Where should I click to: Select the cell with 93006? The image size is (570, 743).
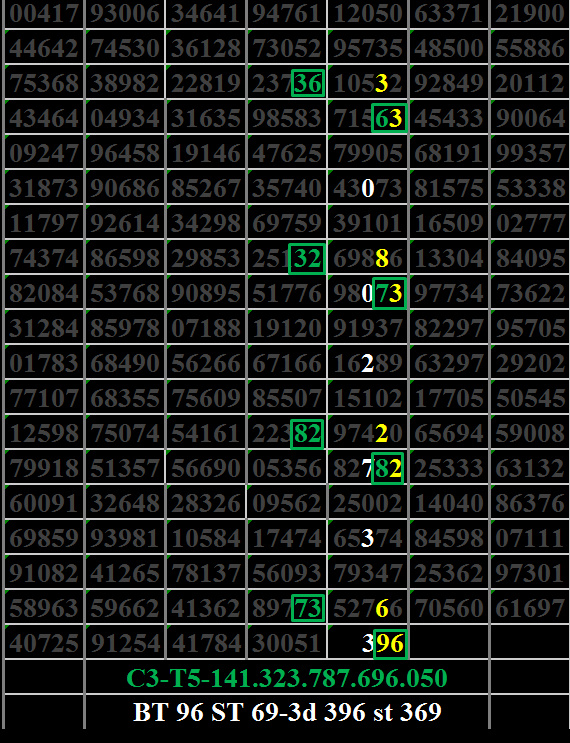pyautogui.click(x=125, y=13)
